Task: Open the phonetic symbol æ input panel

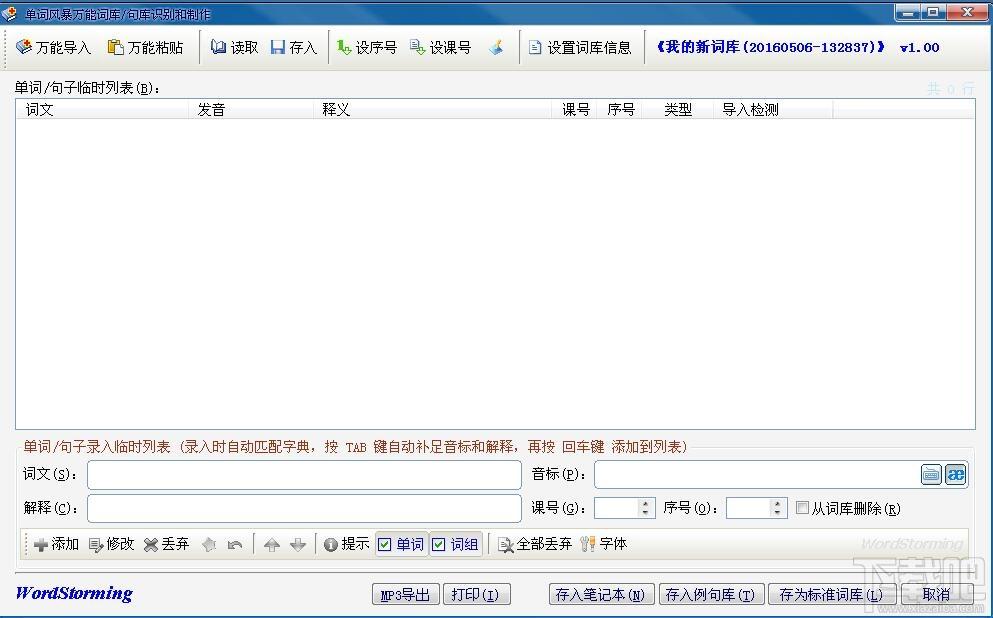Action: coord(956,474)
